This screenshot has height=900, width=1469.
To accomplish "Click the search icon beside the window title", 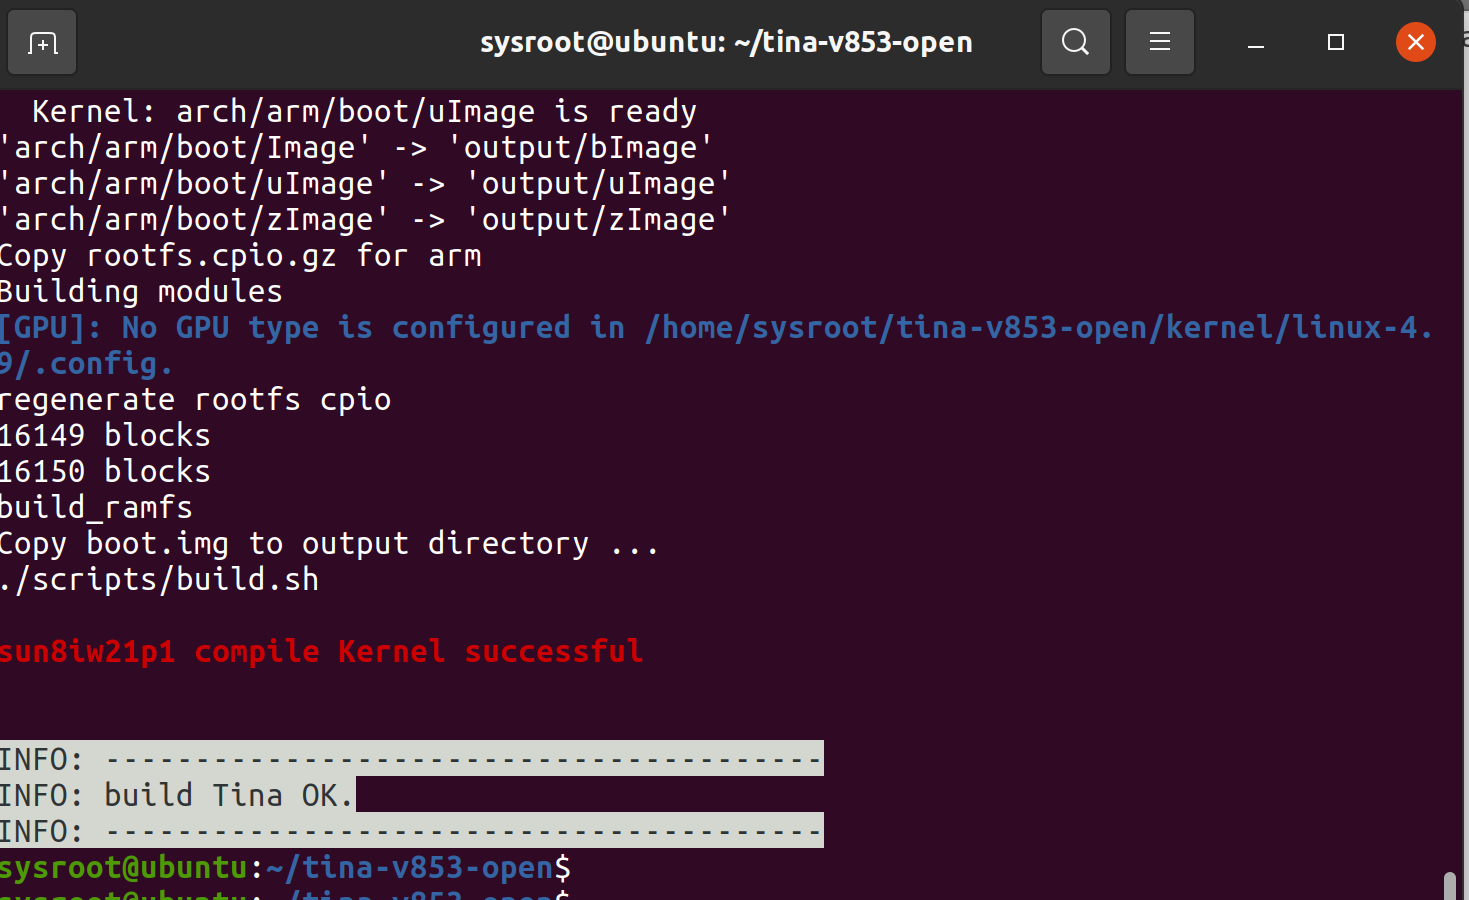I will [x=1075, y=41].
